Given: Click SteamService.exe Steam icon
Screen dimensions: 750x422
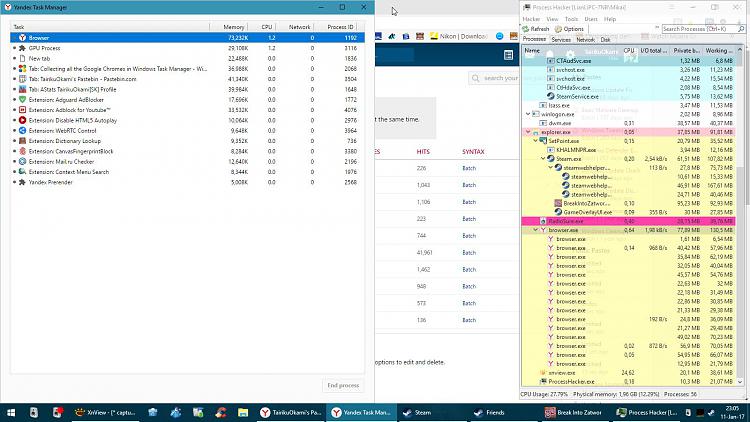Looking at the screenshot, I should click(x=551, y=96).
